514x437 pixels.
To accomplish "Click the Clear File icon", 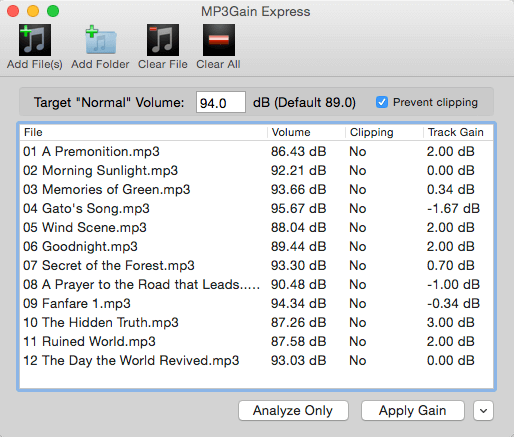I will (163, 40).
